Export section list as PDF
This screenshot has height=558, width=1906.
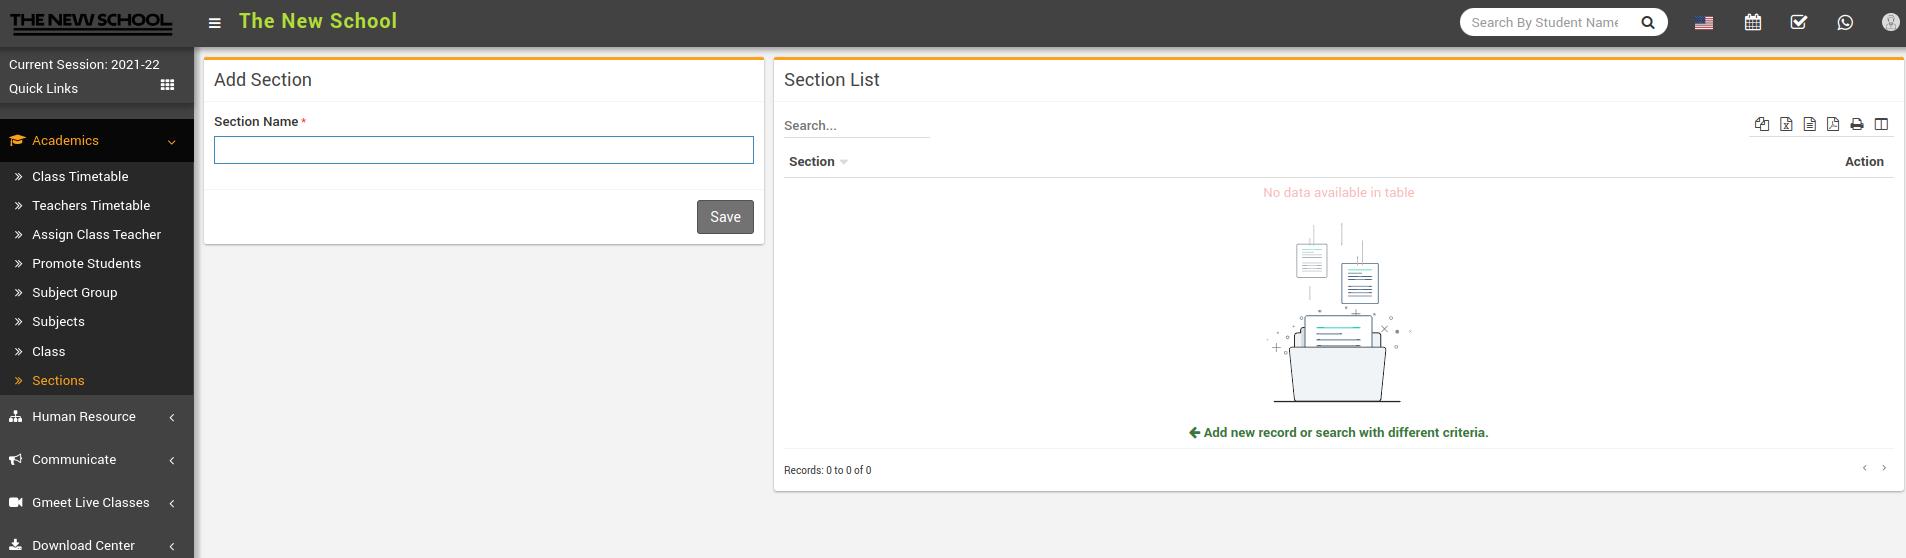[x=1832, y=124]
